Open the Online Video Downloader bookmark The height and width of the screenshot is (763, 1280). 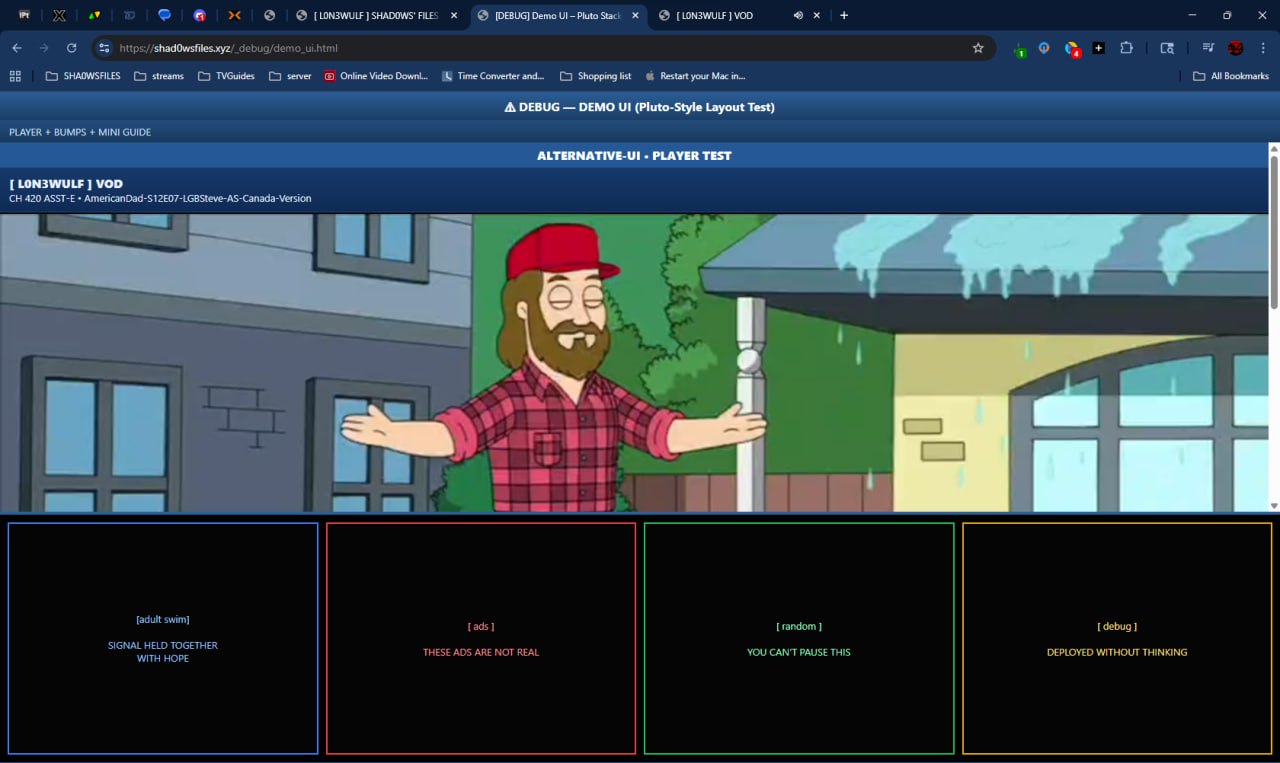click(x=376, y=76)
